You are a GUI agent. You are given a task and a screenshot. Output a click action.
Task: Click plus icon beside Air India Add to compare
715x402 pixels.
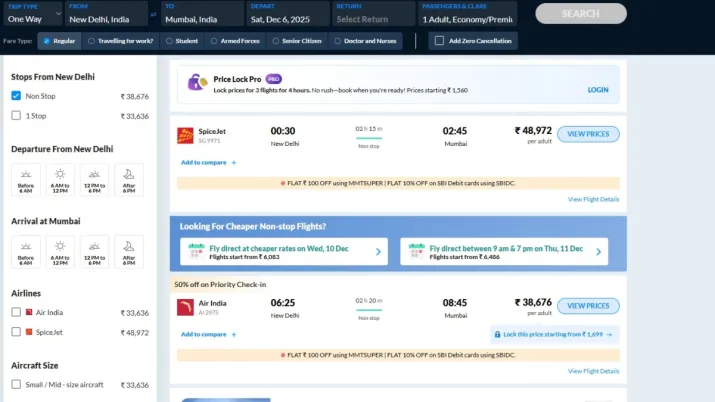[234, 335]
